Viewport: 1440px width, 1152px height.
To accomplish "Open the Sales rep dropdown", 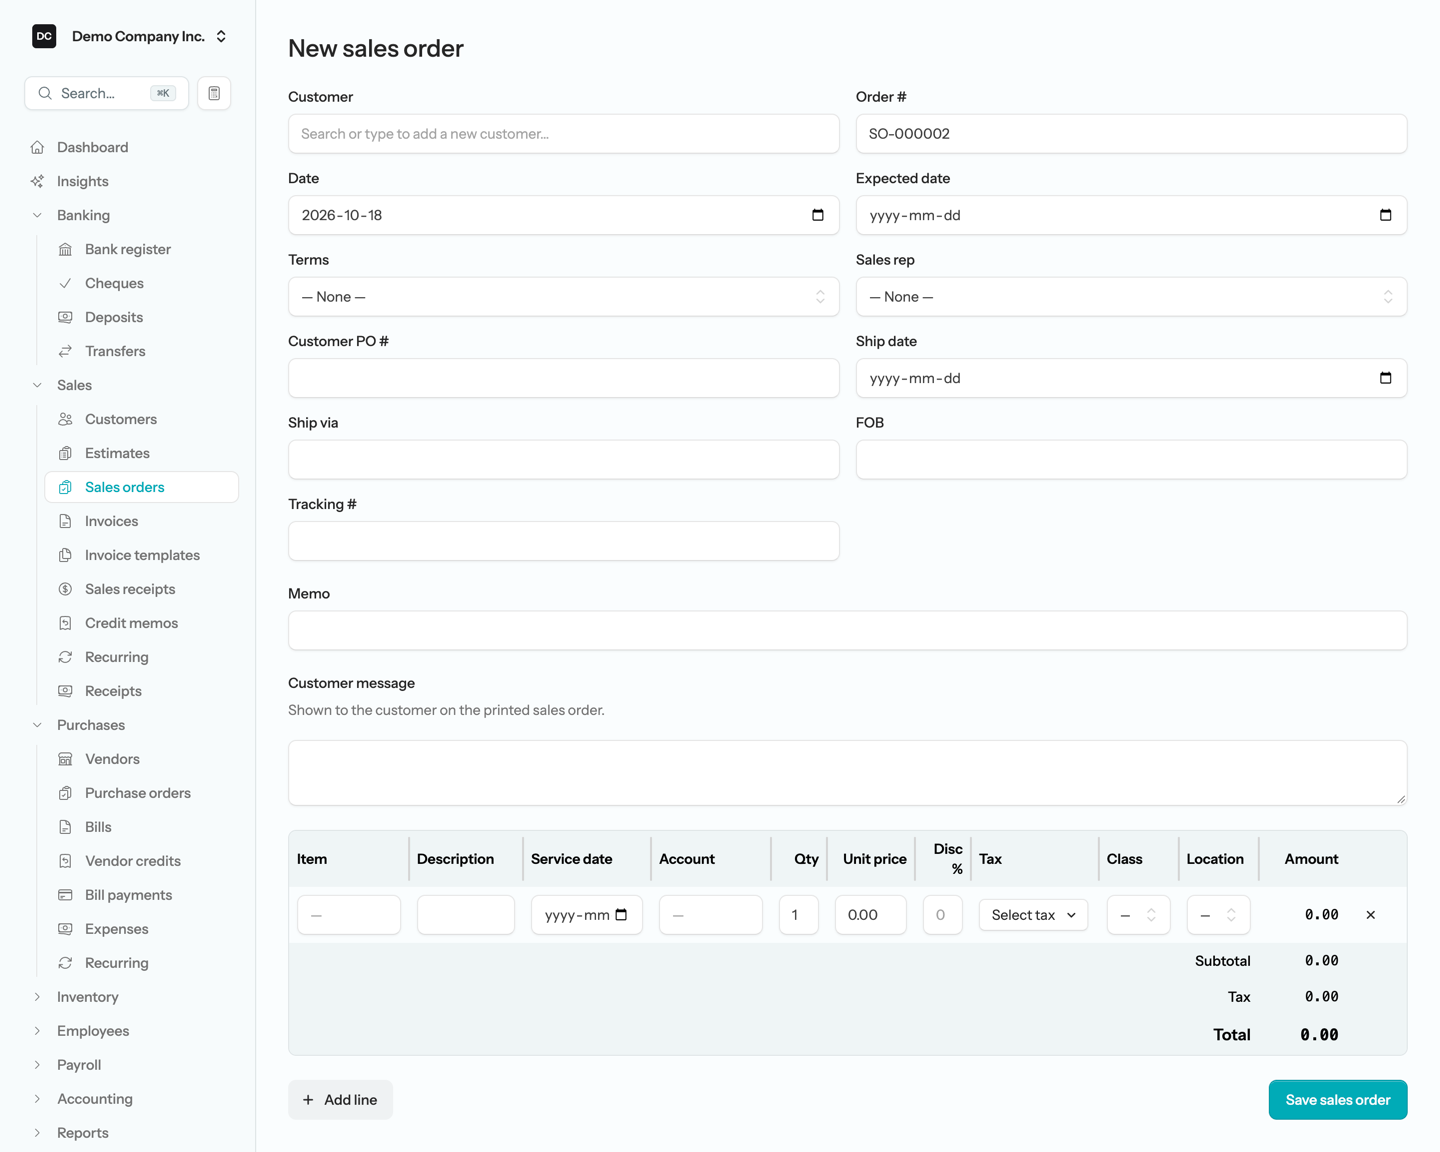I will tap(1132, 297).
